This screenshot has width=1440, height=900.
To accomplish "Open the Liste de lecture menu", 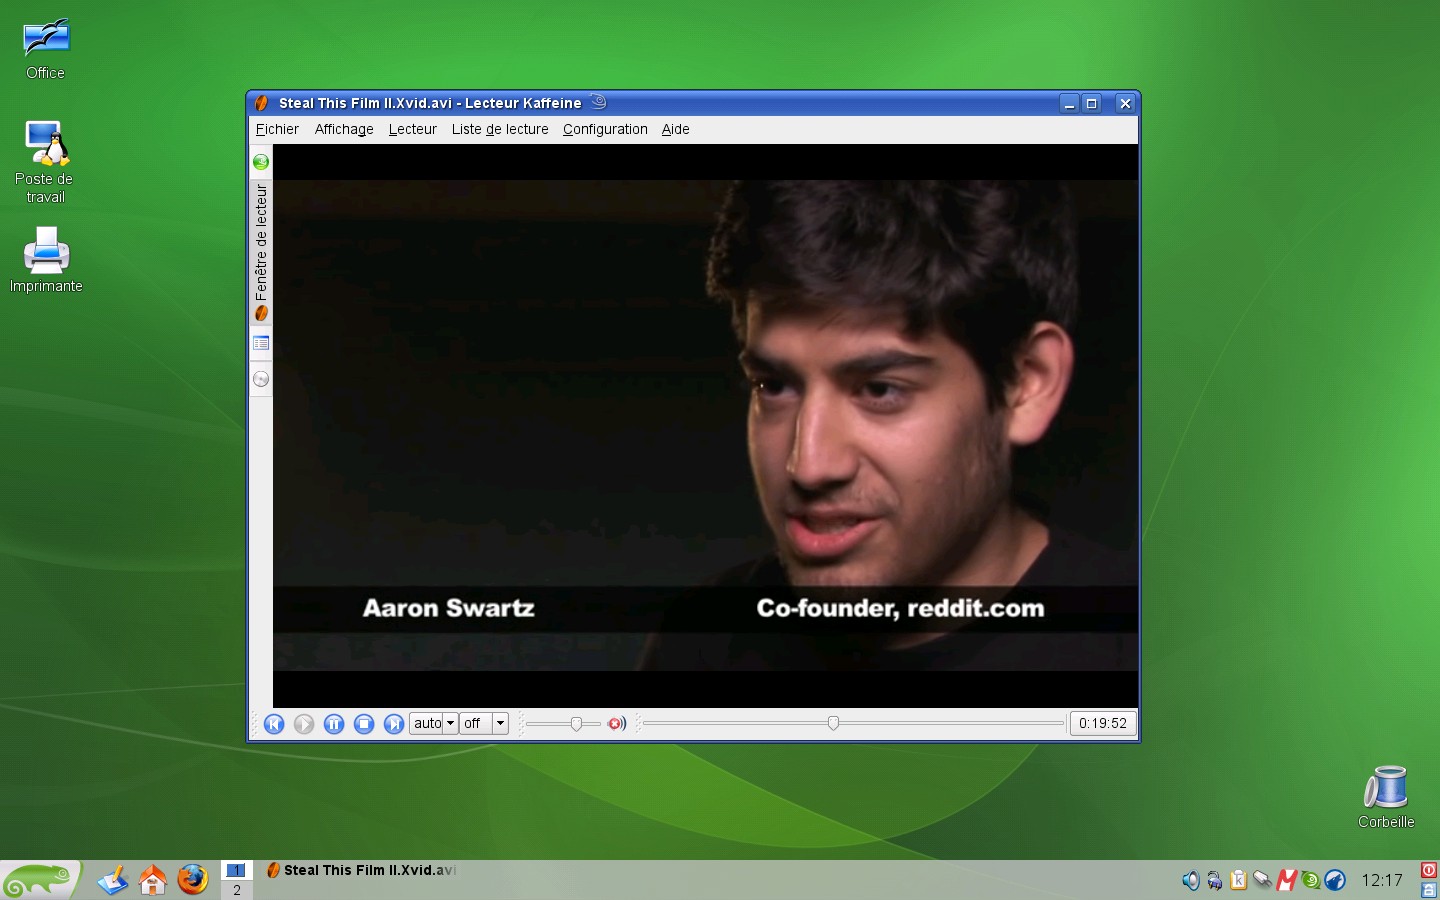I will 500,129.
